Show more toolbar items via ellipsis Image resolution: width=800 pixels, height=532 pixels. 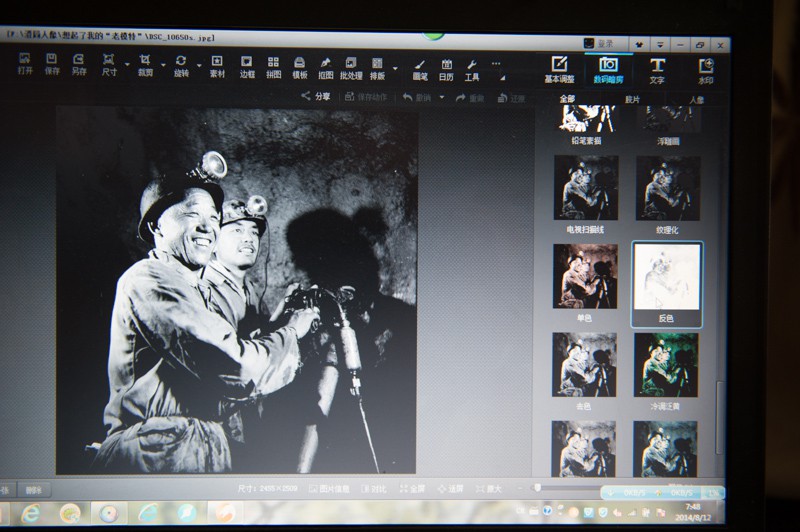pyautogui.click(x=496, y=64)
